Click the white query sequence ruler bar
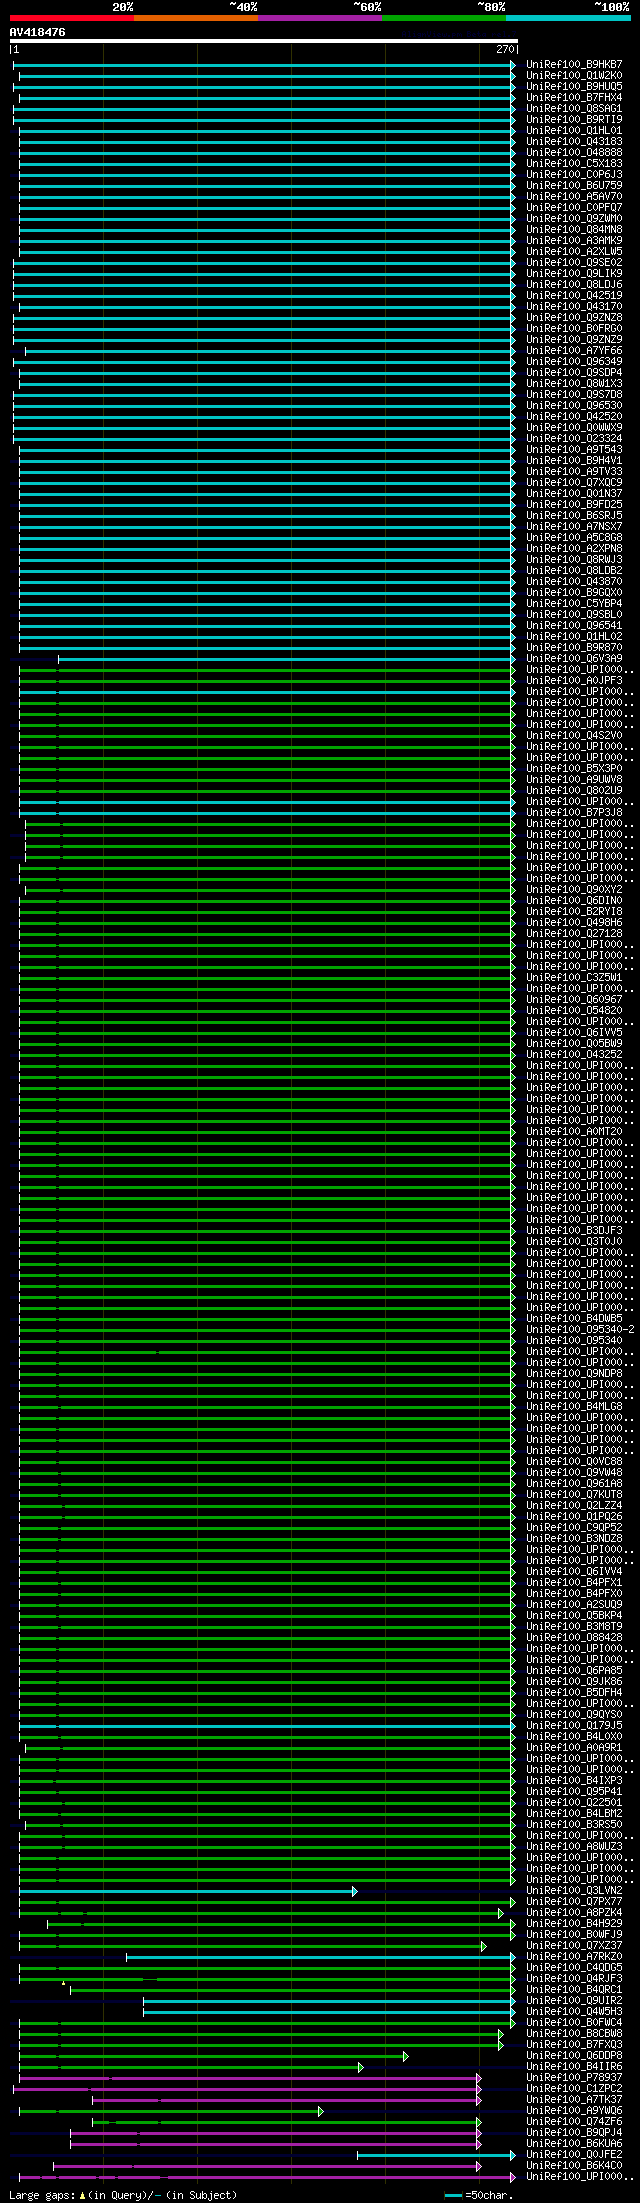This screenshot has height=2203, width=640. [263, 41]
